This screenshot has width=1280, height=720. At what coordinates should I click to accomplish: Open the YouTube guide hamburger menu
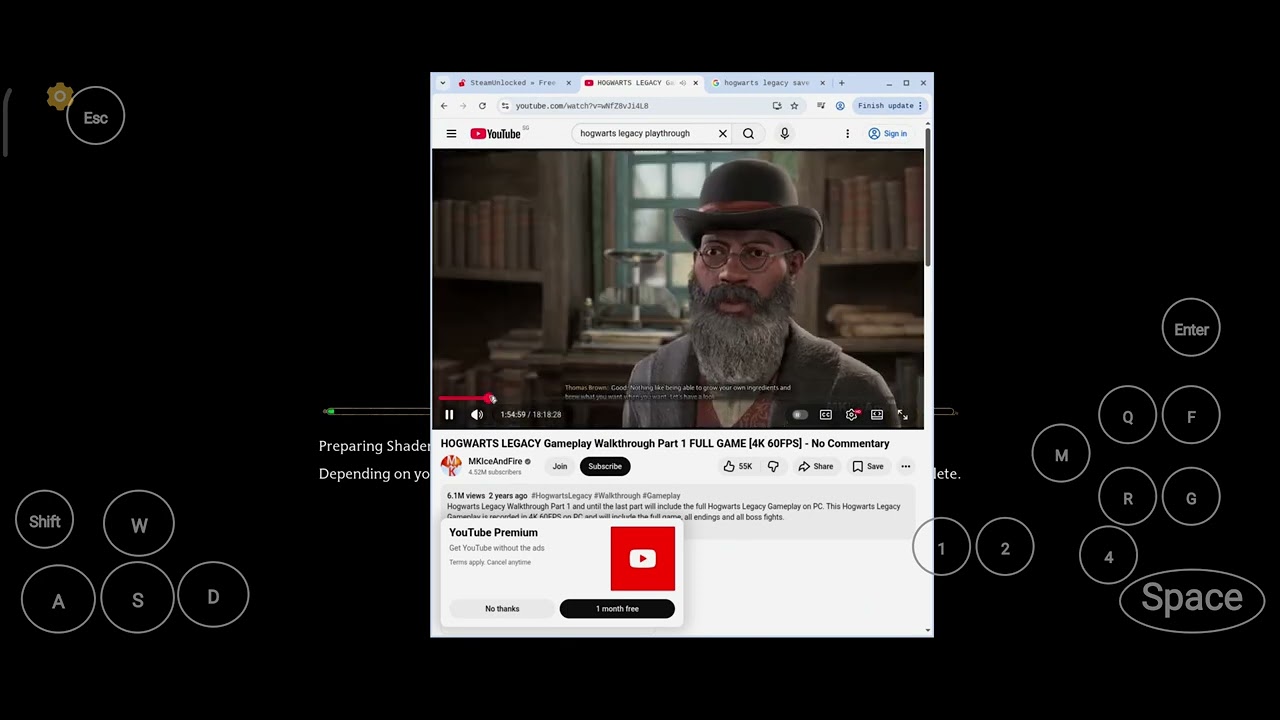point(451,134)
